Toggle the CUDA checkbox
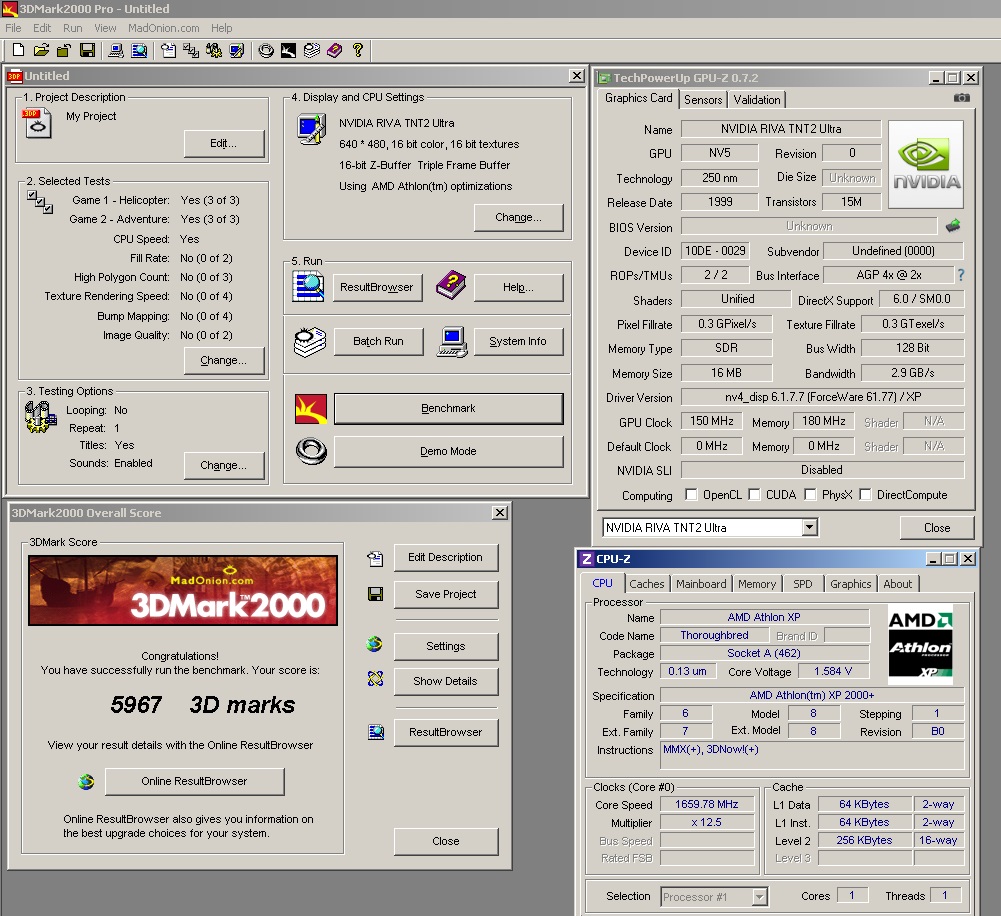The height and width of the screenshot is (916, 1001). (x=754, y=495)
